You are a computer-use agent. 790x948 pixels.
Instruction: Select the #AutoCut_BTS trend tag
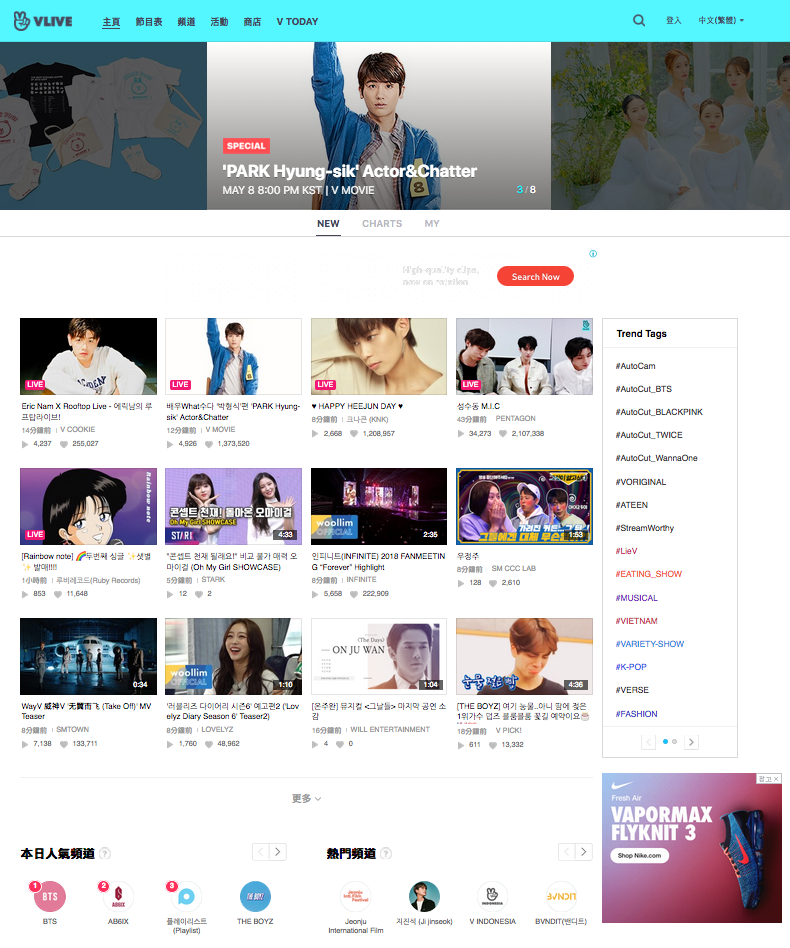[x=644, y=389]
